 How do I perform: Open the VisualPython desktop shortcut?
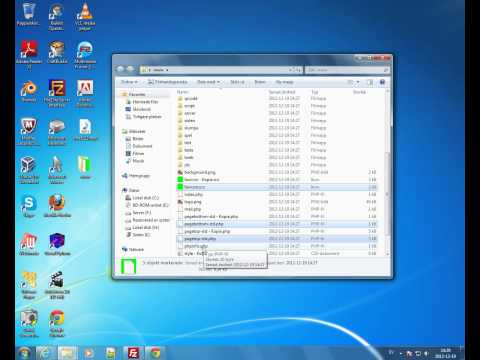tap(57, 244)
